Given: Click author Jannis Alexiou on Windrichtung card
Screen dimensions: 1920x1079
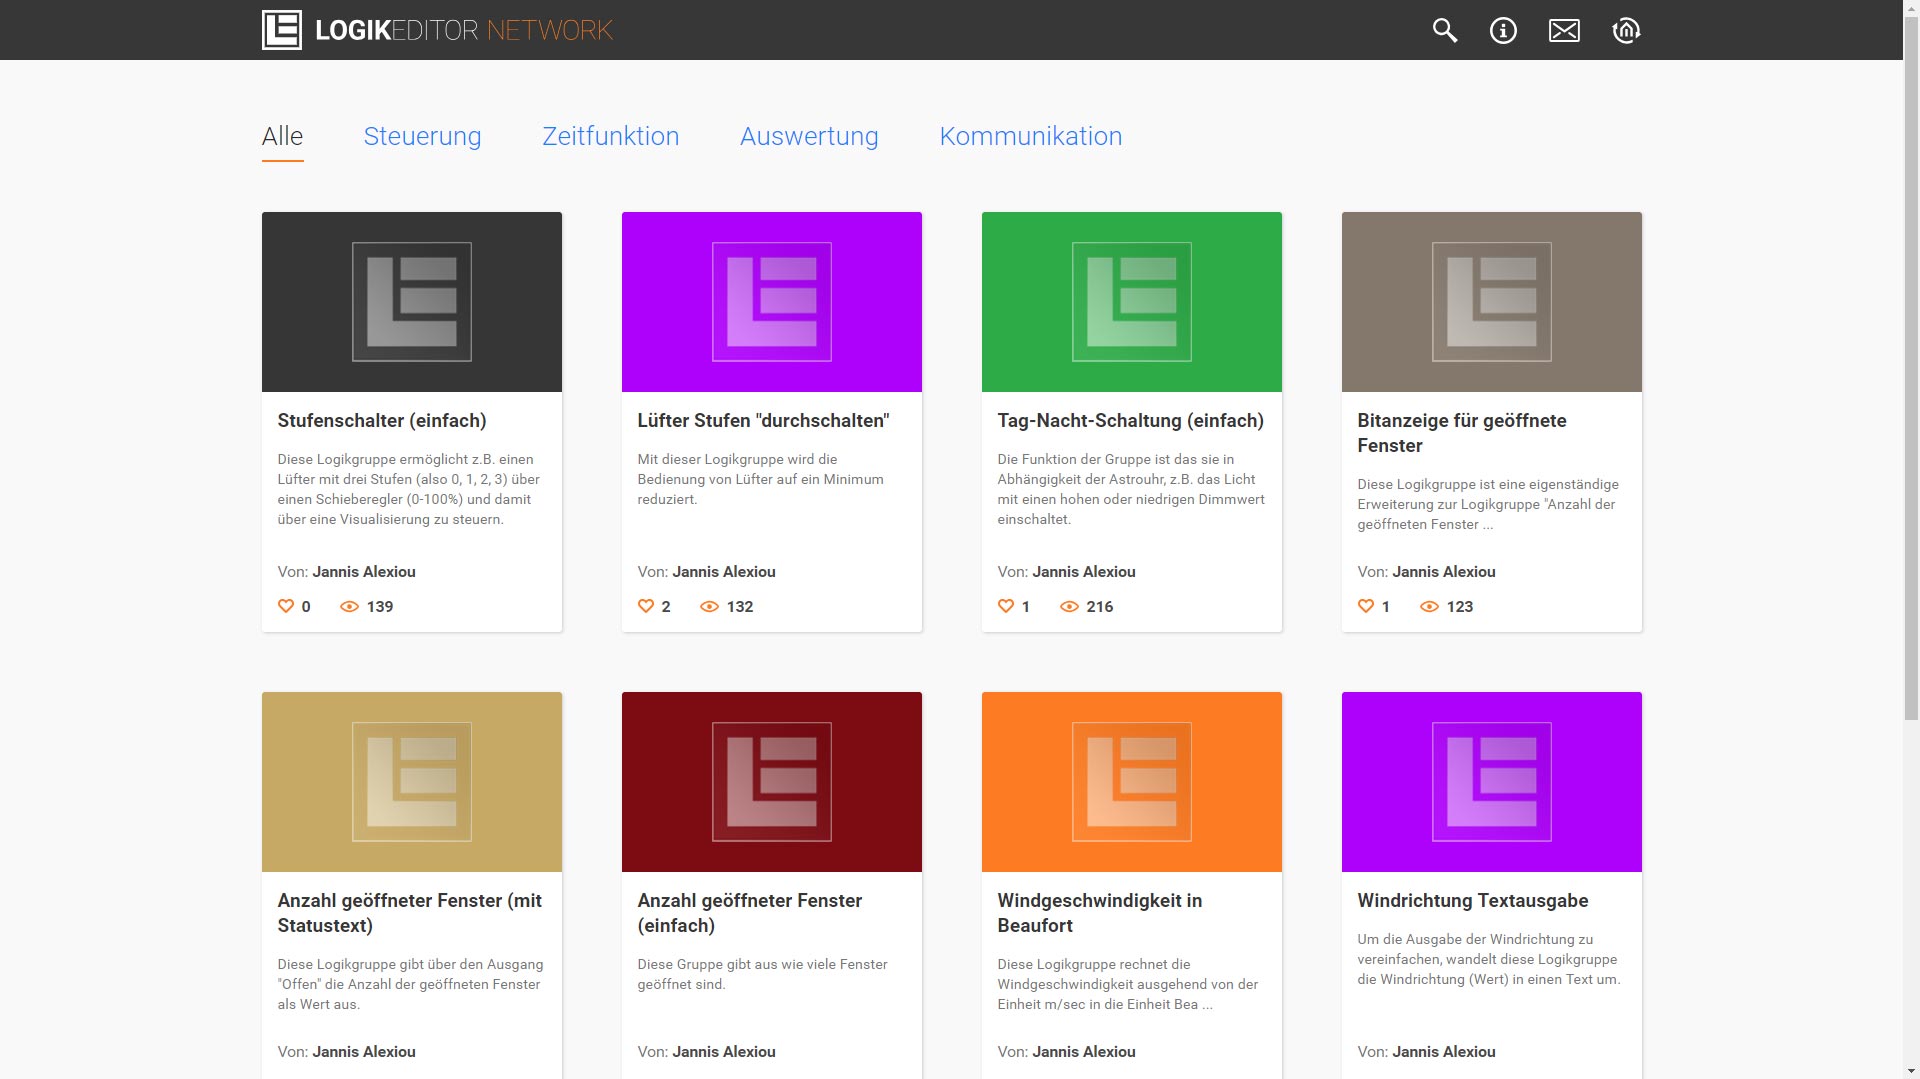Looking at the screenshot, I should coord(1444,1052).
